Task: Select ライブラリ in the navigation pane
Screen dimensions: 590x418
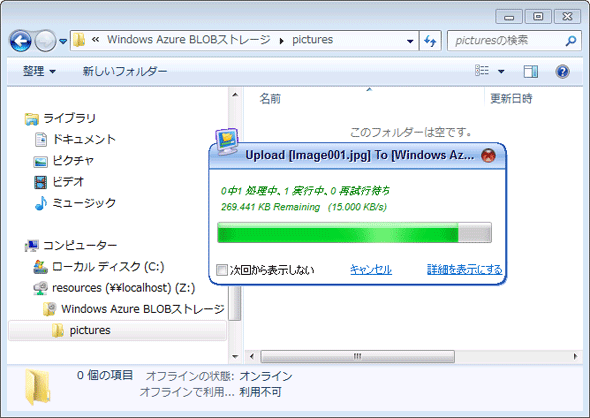Action: [70, 118]
